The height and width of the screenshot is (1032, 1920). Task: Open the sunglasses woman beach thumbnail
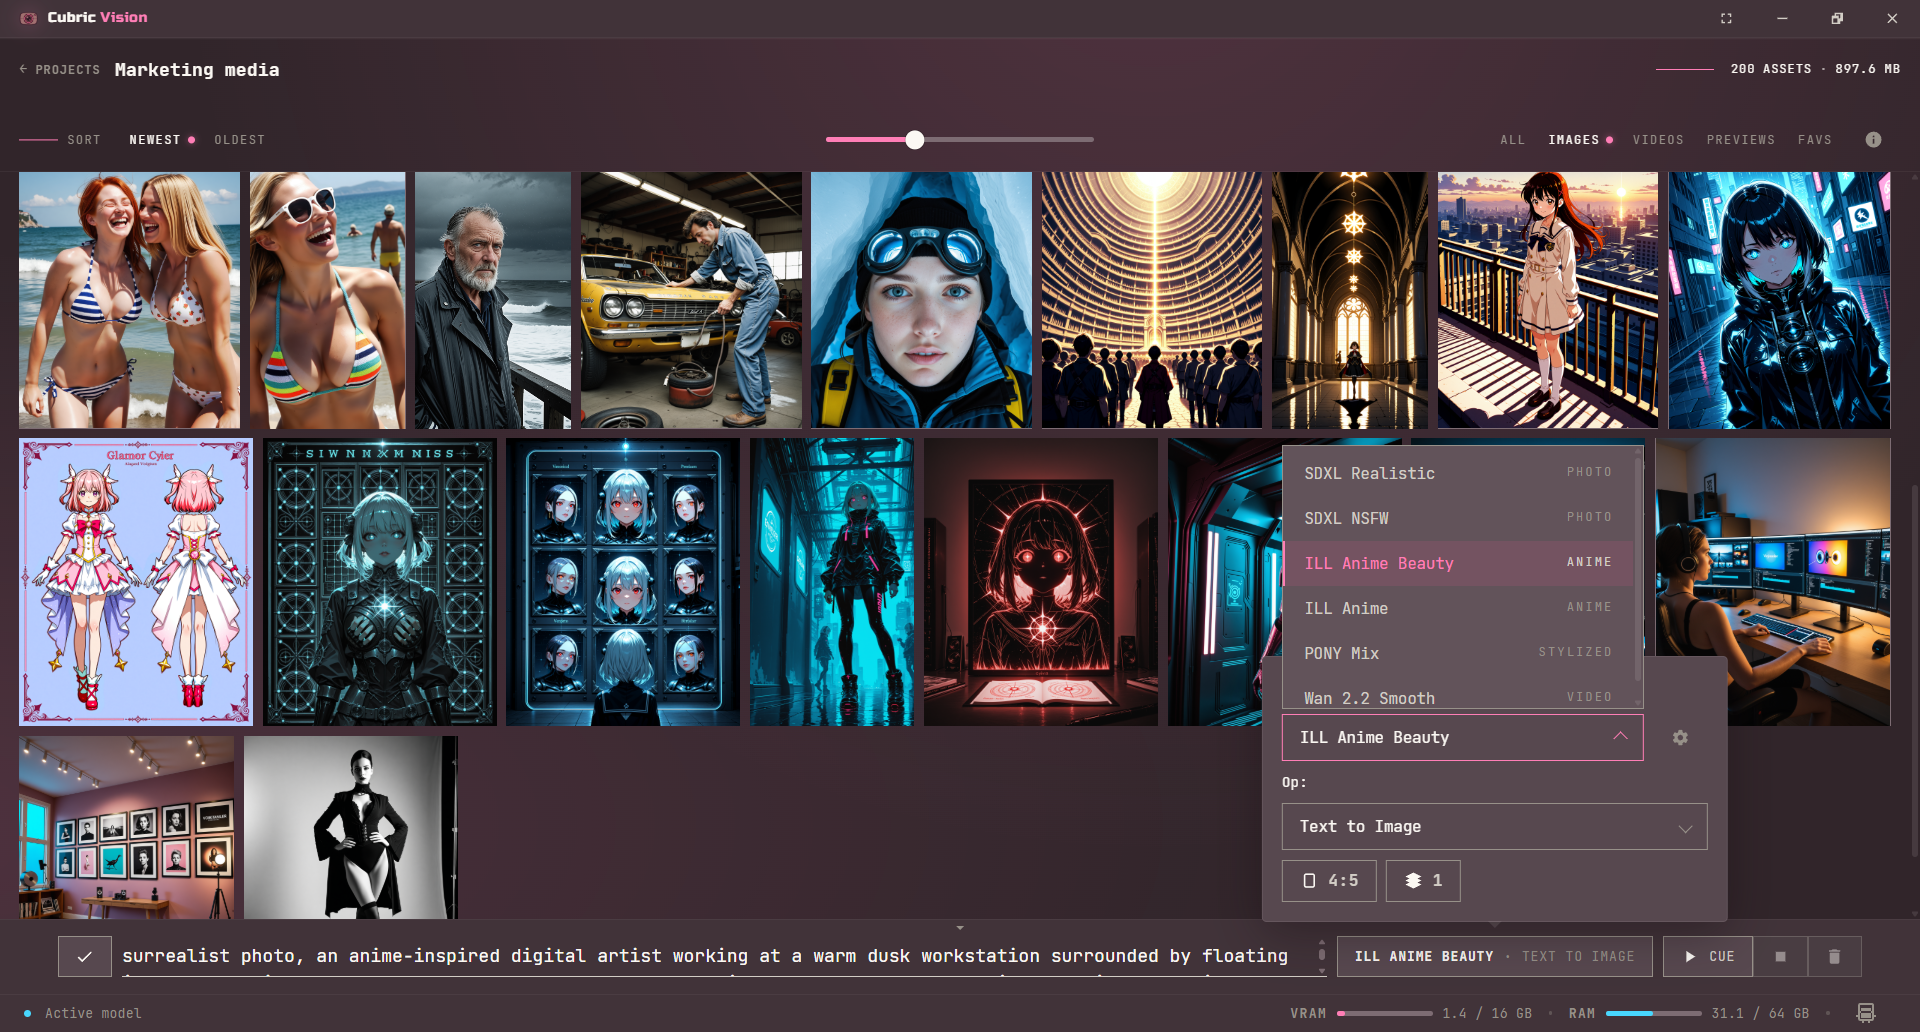[327, 300]
